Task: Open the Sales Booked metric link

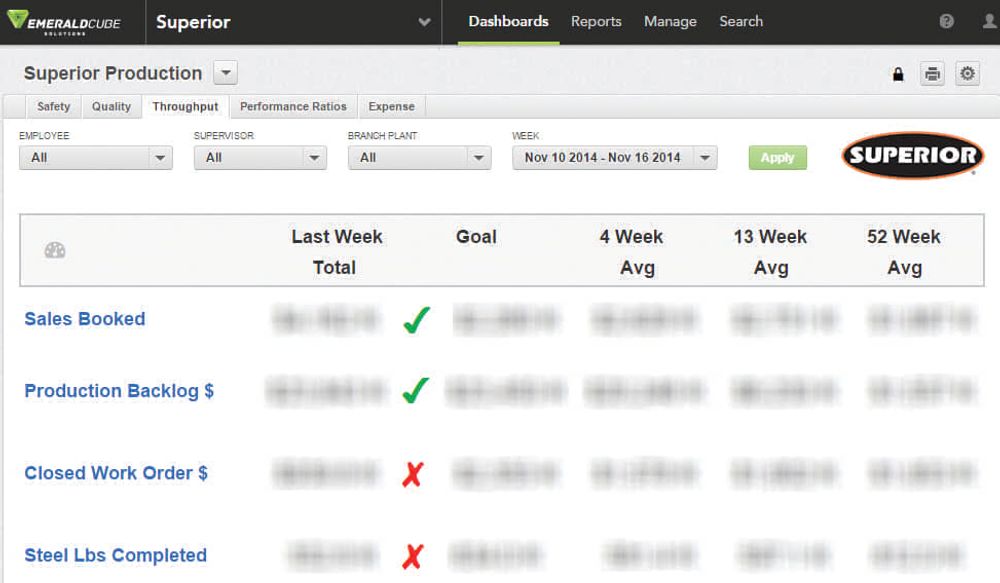Action: [85, 319]
